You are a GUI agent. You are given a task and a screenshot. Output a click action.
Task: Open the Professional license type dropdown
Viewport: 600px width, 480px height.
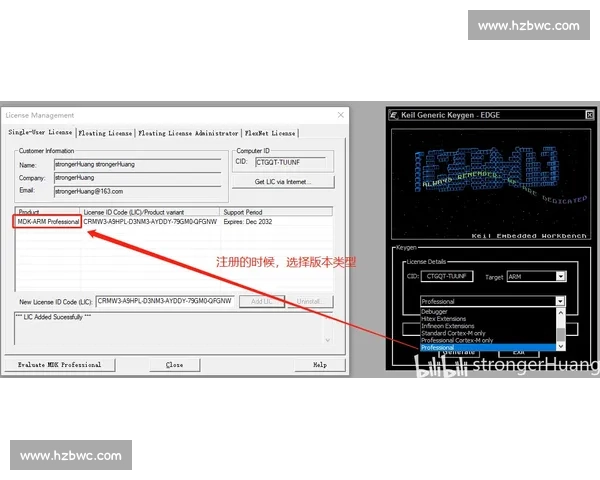(560, 301)
